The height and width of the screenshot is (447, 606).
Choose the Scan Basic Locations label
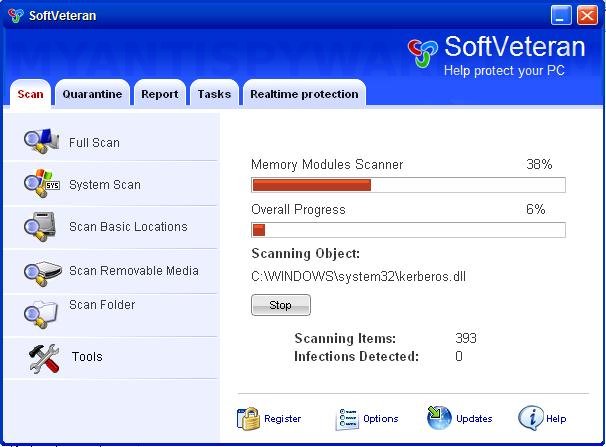pos(128,226)
